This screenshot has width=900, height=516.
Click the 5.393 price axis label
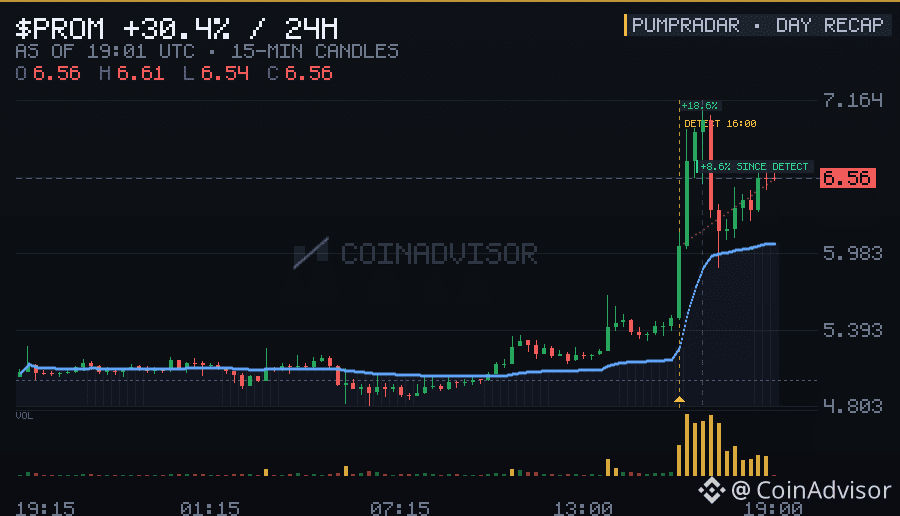pos(852,330)
